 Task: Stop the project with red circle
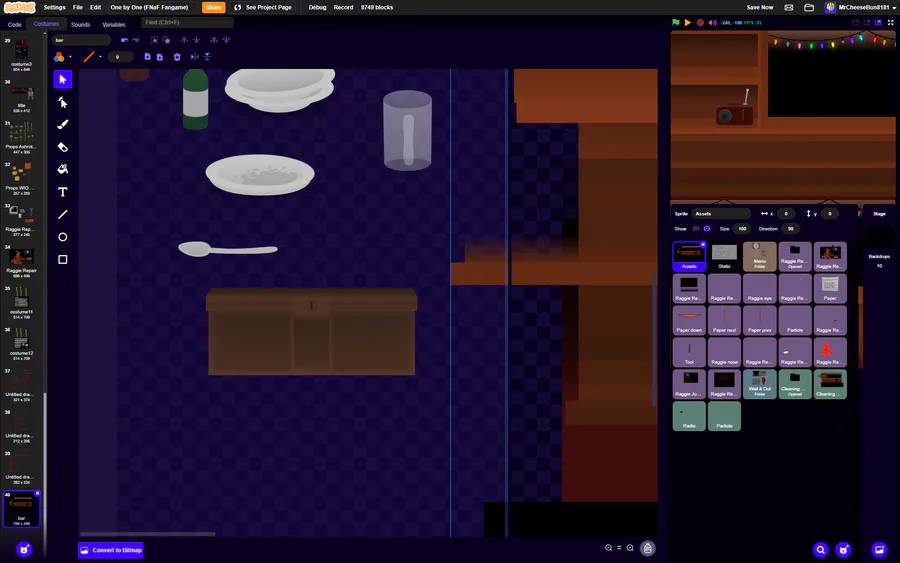tap(700, 22)
